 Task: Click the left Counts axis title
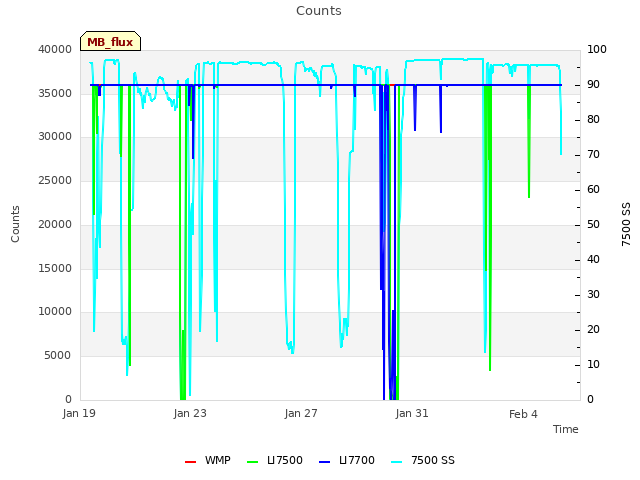[x=16, y=224]
